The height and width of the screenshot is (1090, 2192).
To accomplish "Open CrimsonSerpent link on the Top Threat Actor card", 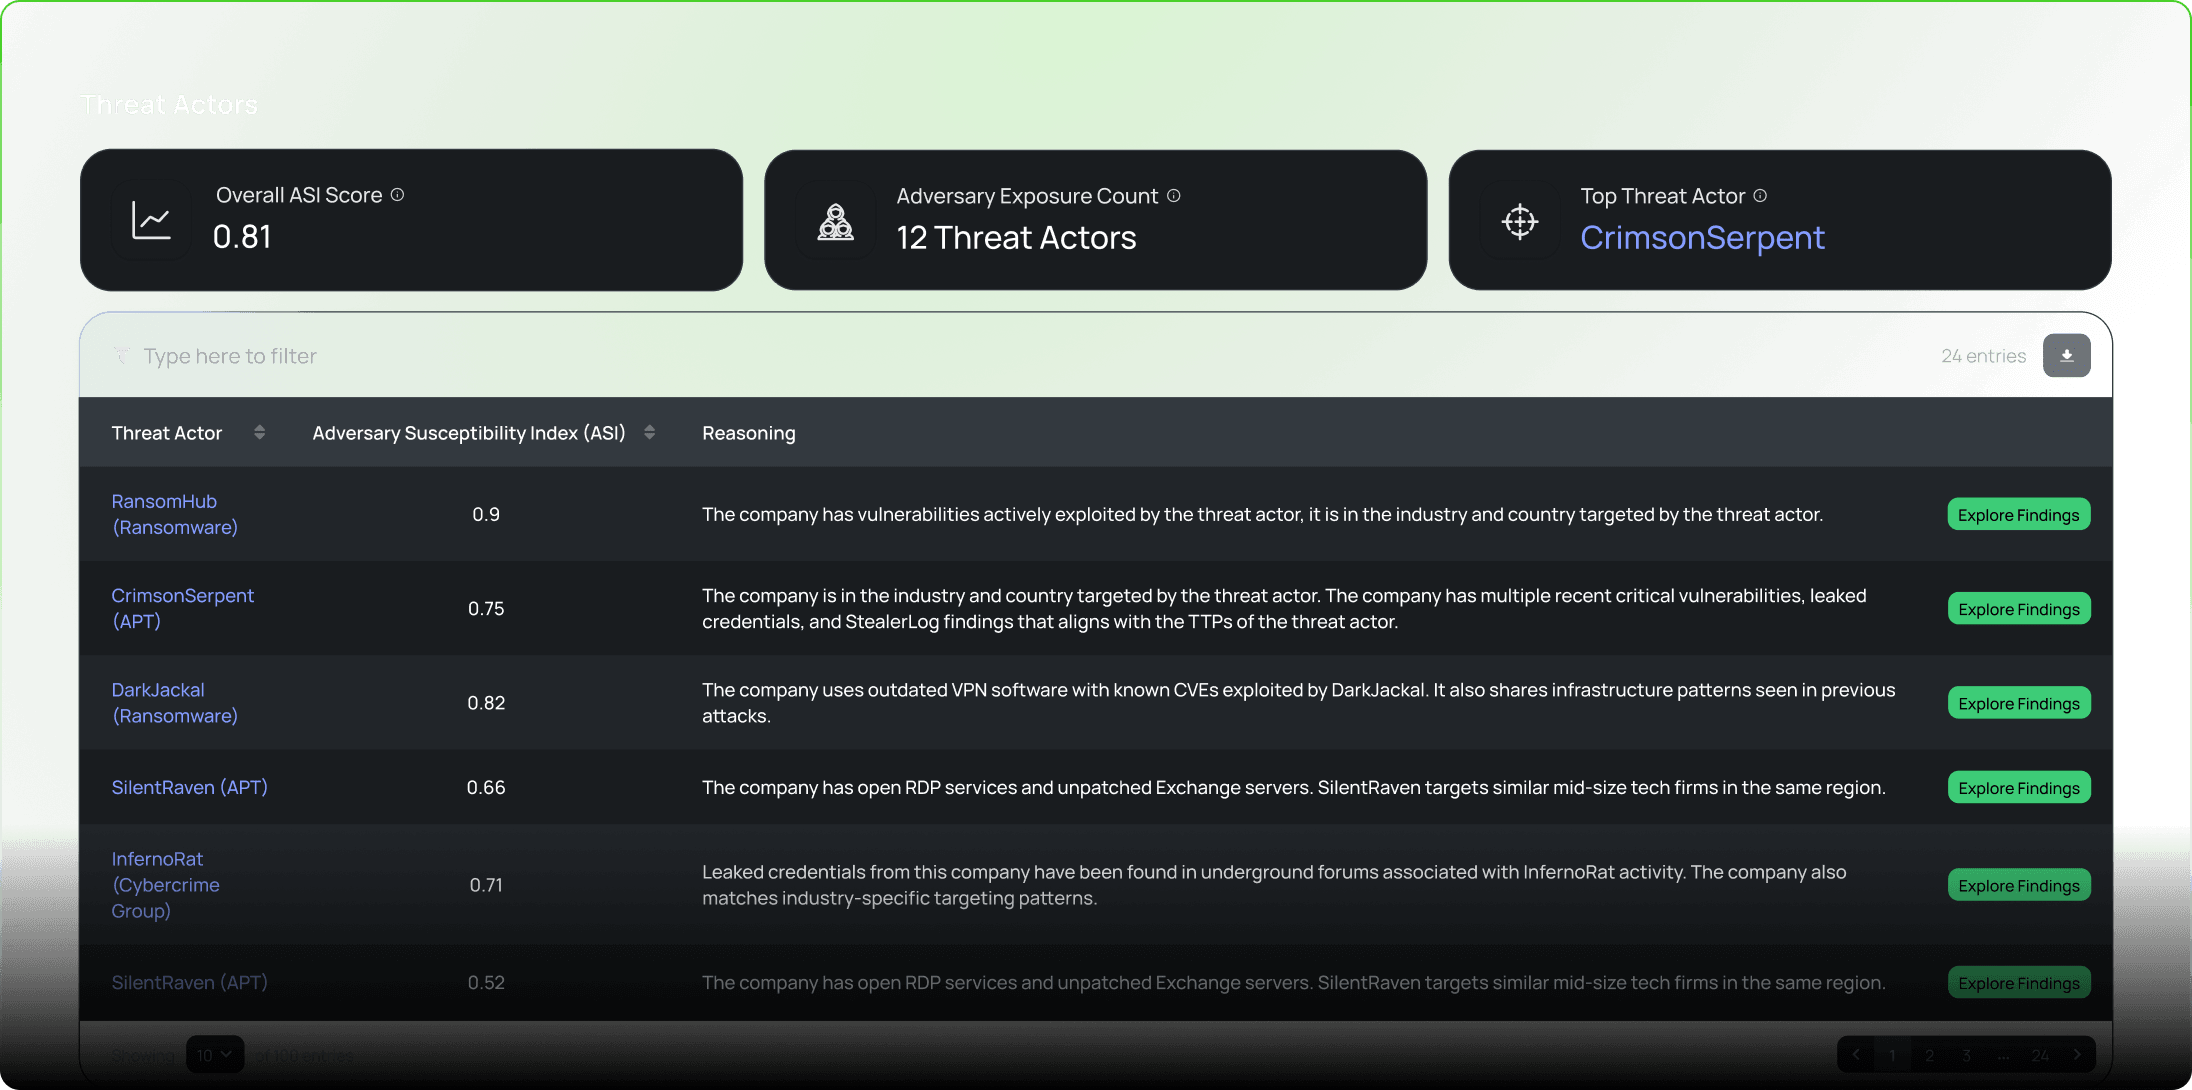I will pyautogui.click(x=1702, y=238).
